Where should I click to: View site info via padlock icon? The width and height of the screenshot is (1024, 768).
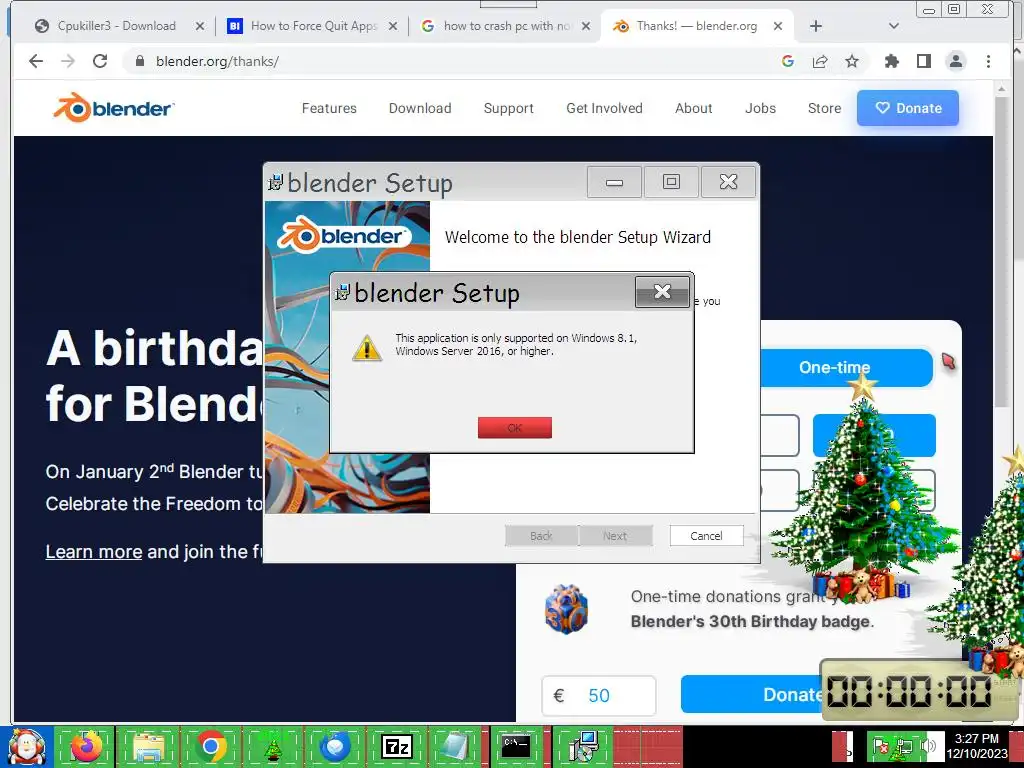pos(139,61)
